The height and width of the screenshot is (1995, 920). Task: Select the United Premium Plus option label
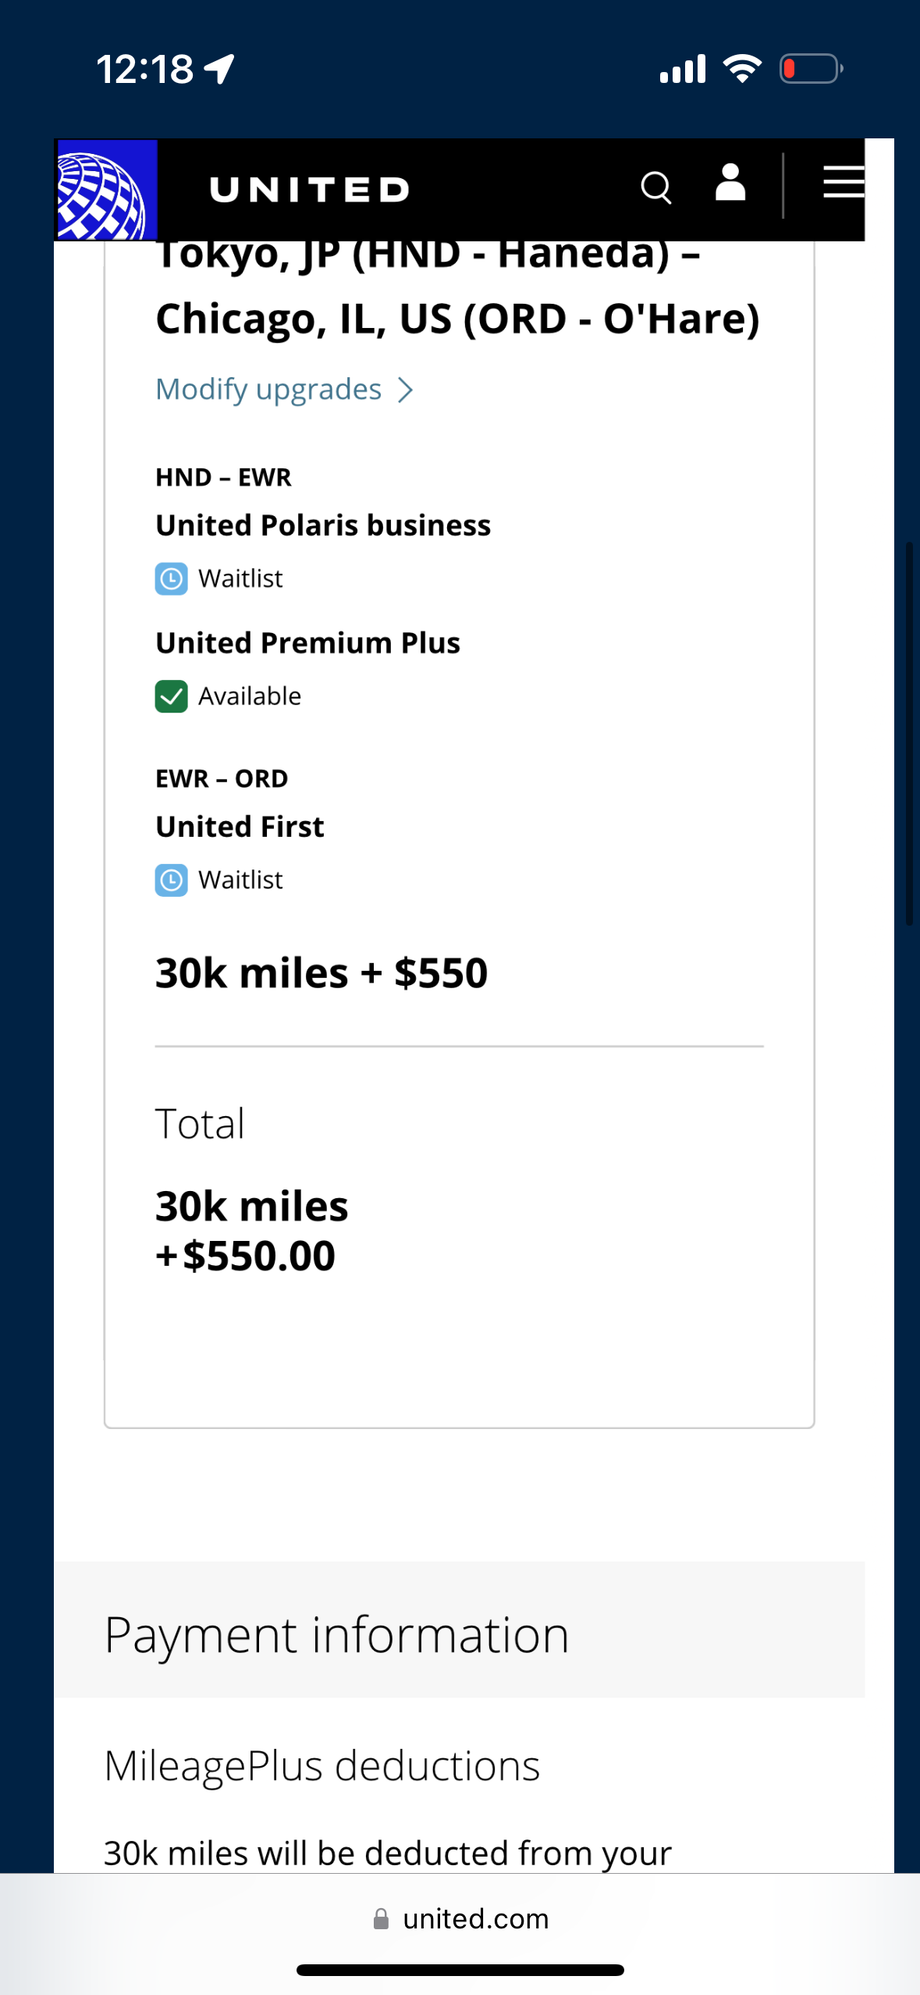(x=308, y=643)
